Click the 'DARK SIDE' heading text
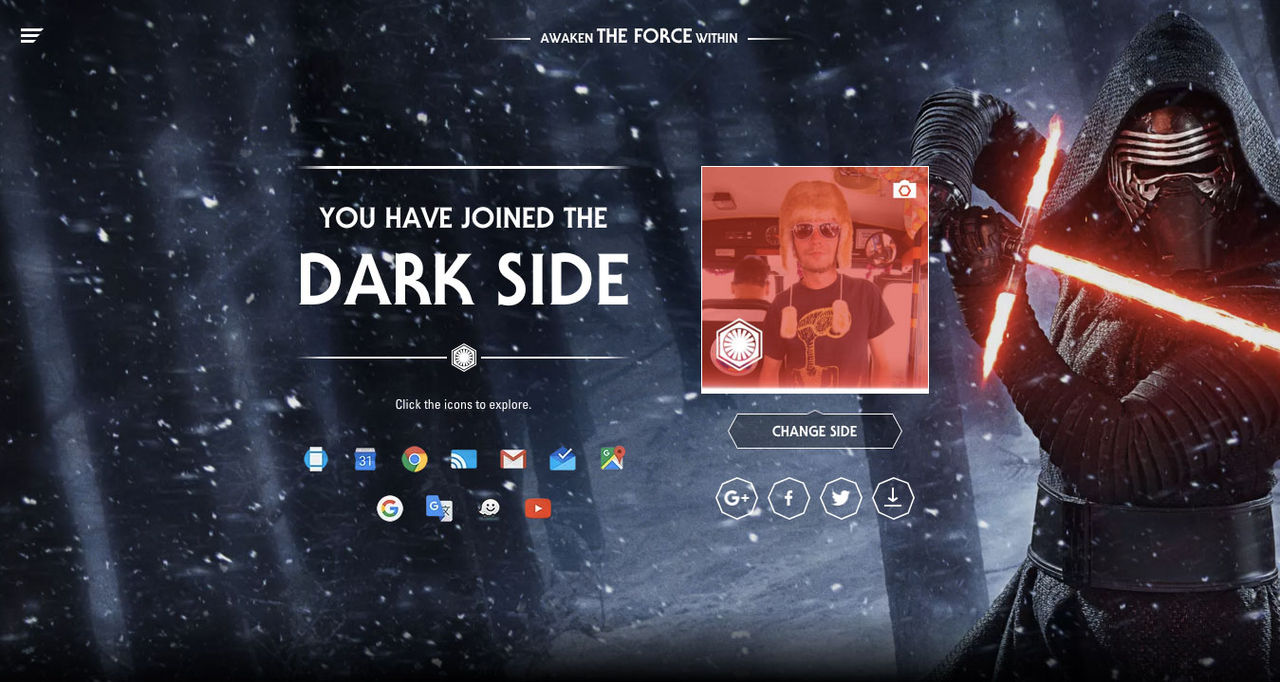The height and width of the screenshot is (682, 1280). [x=464, y=280]
